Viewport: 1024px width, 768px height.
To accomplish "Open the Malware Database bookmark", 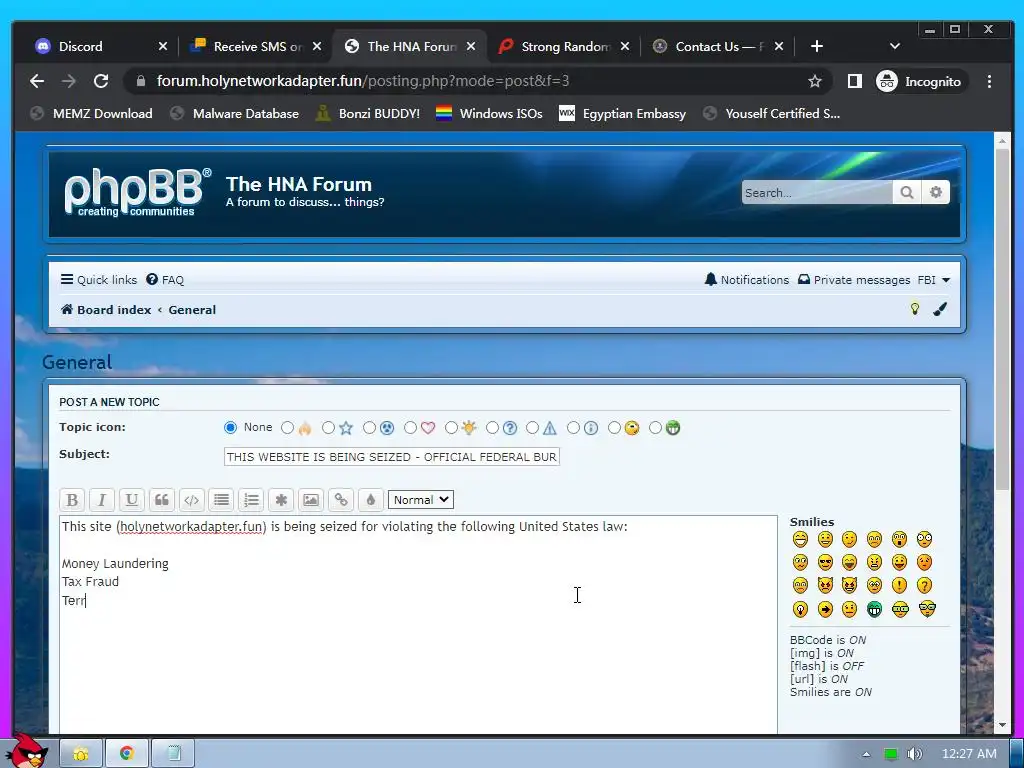I will point(234,114).
